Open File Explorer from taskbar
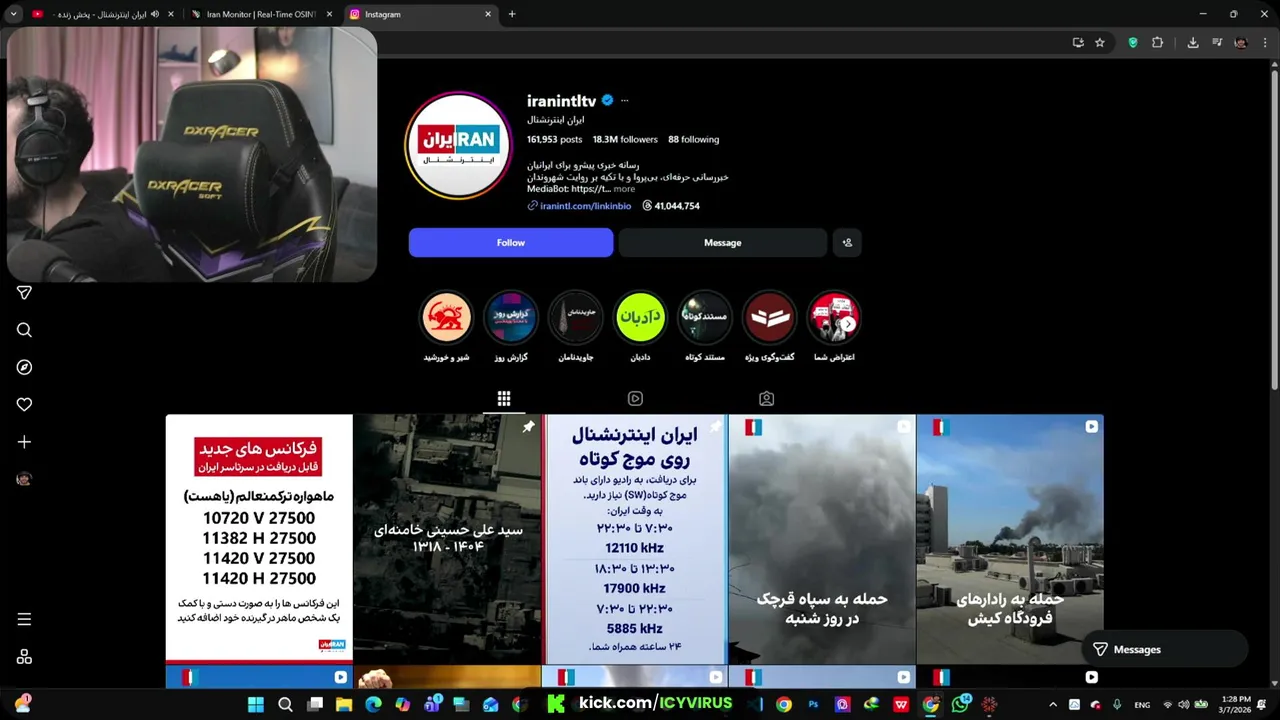 pyautogui.click(x=344, y=705)
